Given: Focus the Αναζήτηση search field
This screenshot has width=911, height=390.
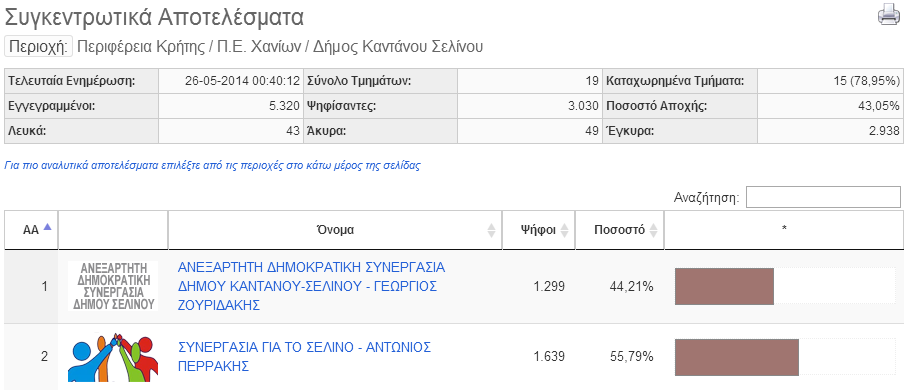Looking at the screenshot, I should pyautogui.click(x=823, y=197).
